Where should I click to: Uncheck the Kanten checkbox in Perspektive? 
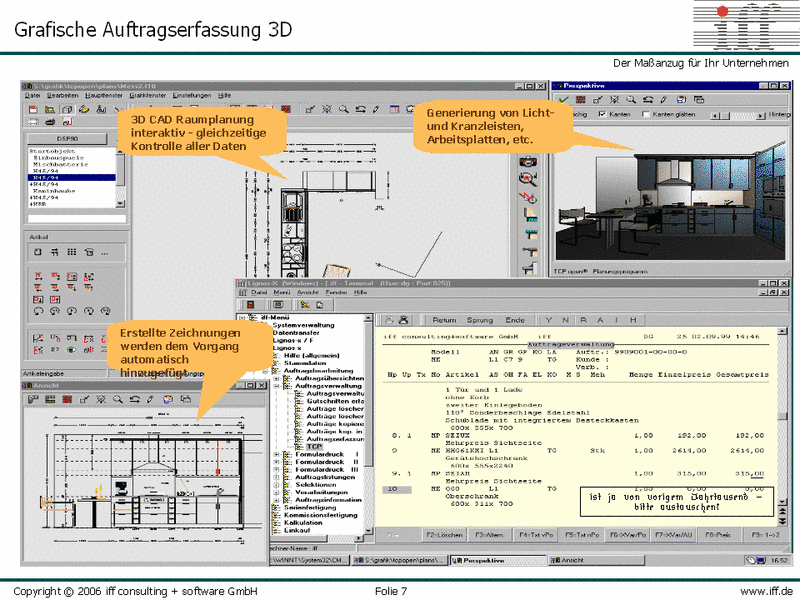[603, 114]
